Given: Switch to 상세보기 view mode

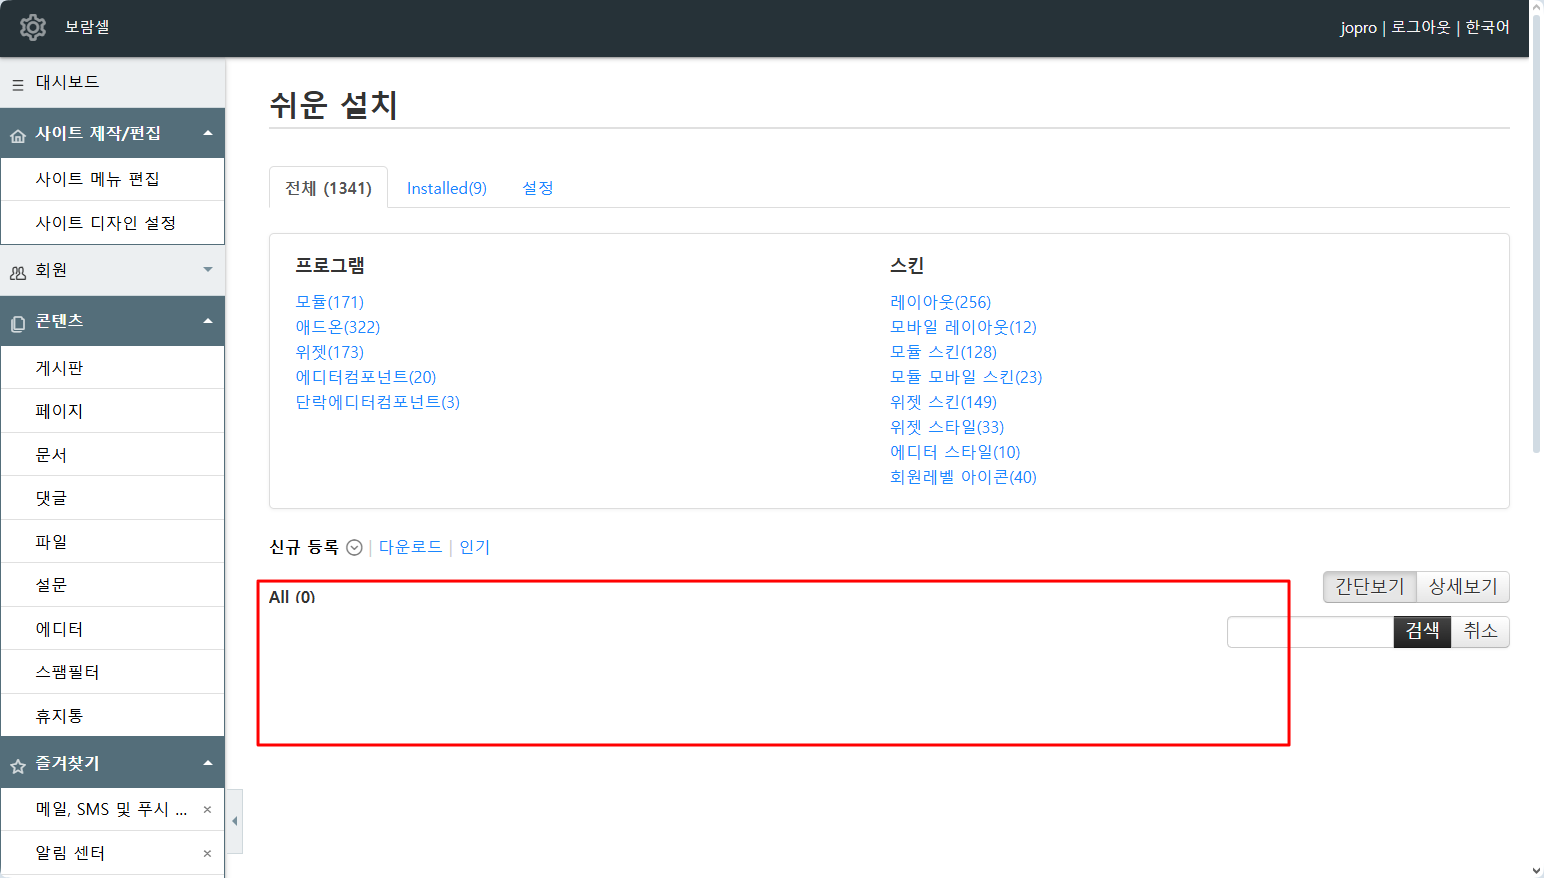Looking at the screenshot, I should [x=1462, y=587].
